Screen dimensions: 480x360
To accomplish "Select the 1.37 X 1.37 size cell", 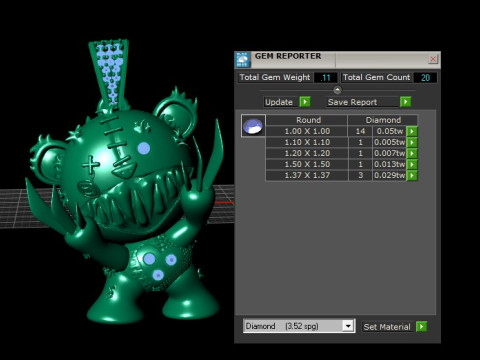I will click(x=307, y=175).
